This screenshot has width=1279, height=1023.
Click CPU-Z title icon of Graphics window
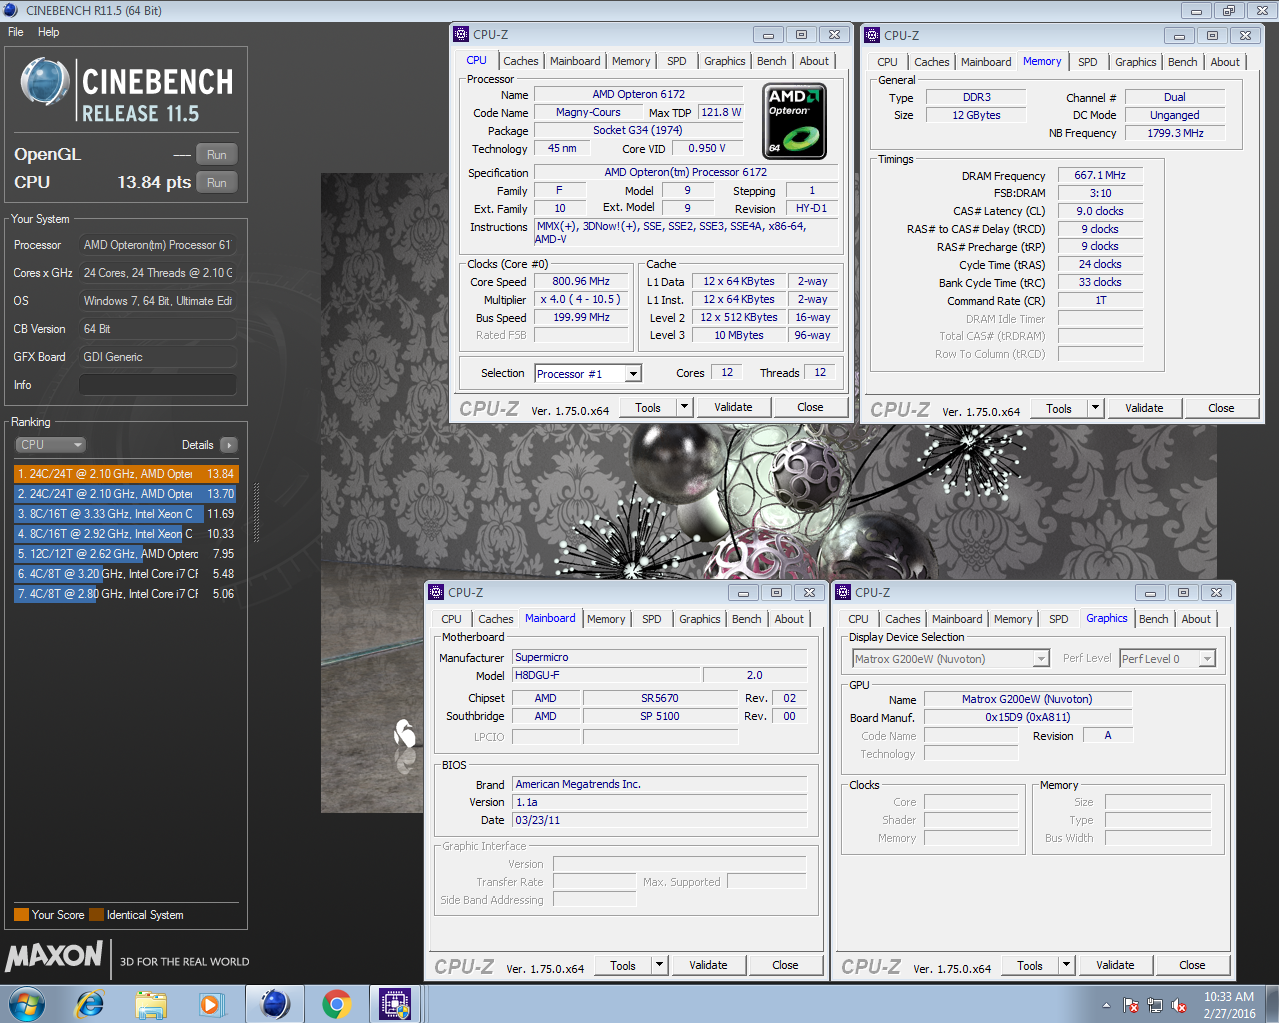[843, 592]
